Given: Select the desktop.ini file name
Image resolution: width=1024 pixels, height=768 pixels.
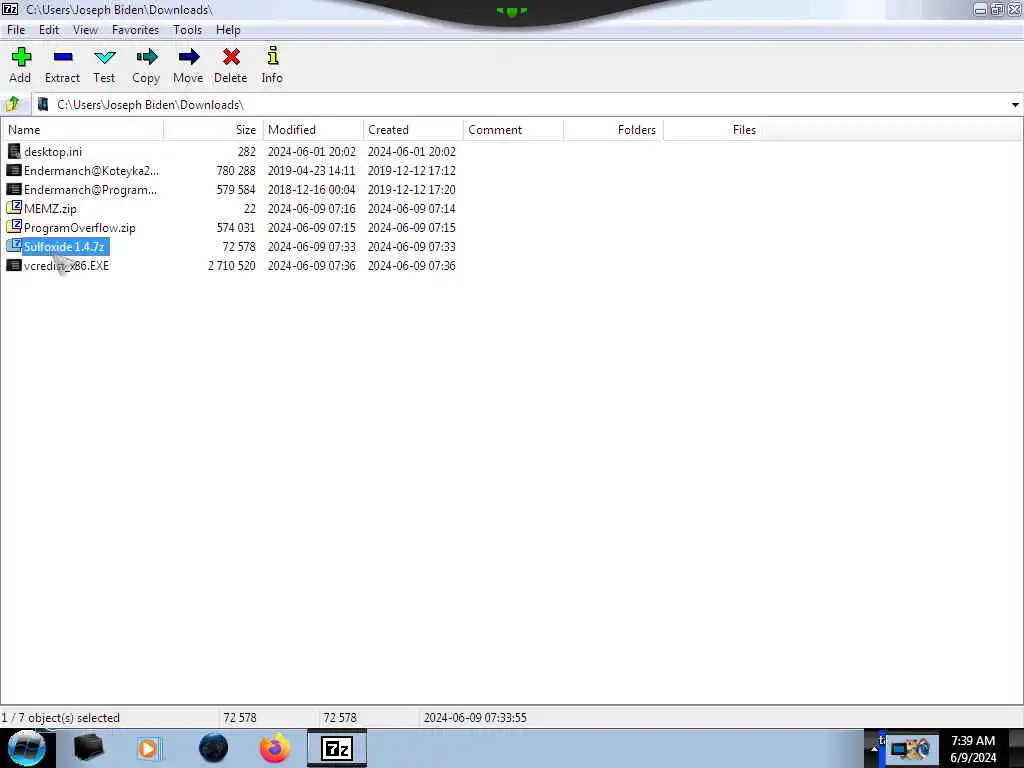Looking at the screenshot, I should coord(53,152).
